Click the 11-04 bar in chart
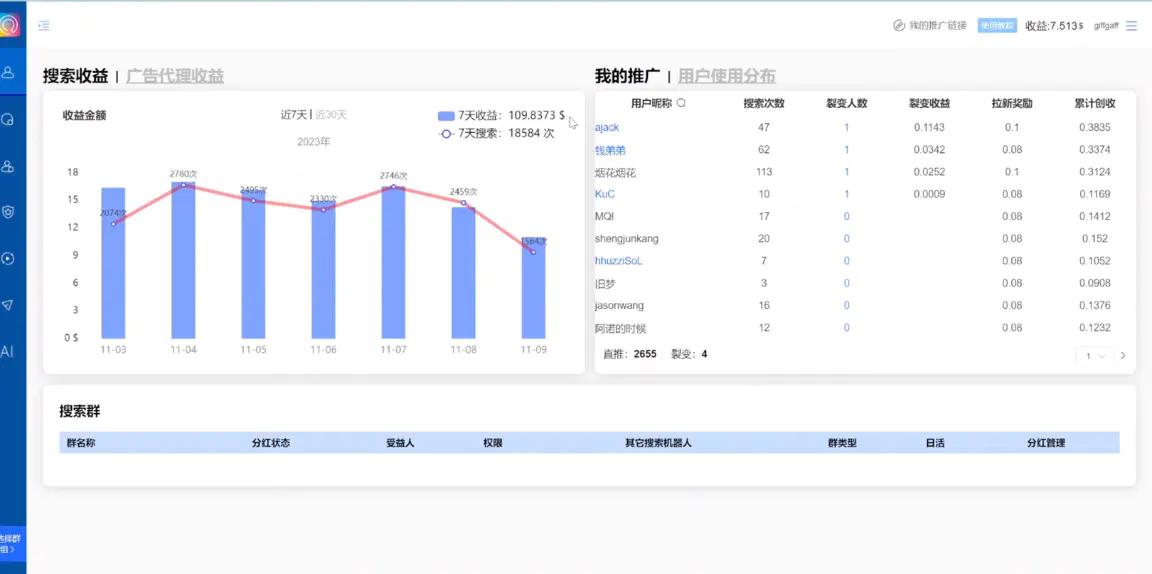 click(183, 260)
